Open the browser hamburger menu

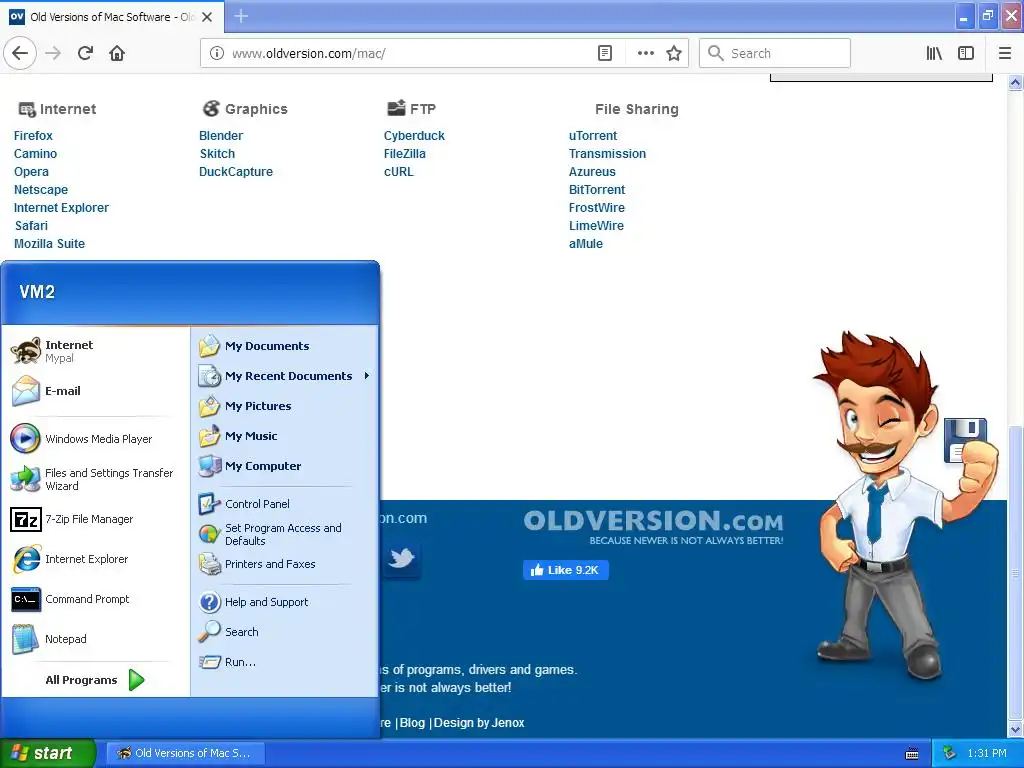click(1005, 53)
